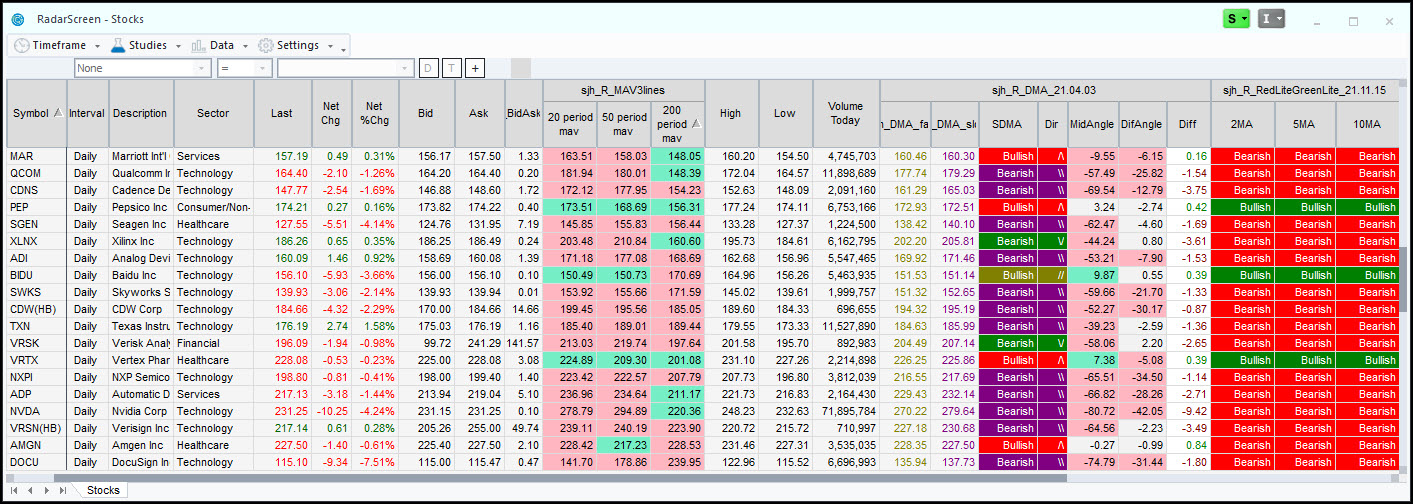Screen dimensions: 1413x504
Task: Click the -7.51% net change cell
Action: (374, 462)
